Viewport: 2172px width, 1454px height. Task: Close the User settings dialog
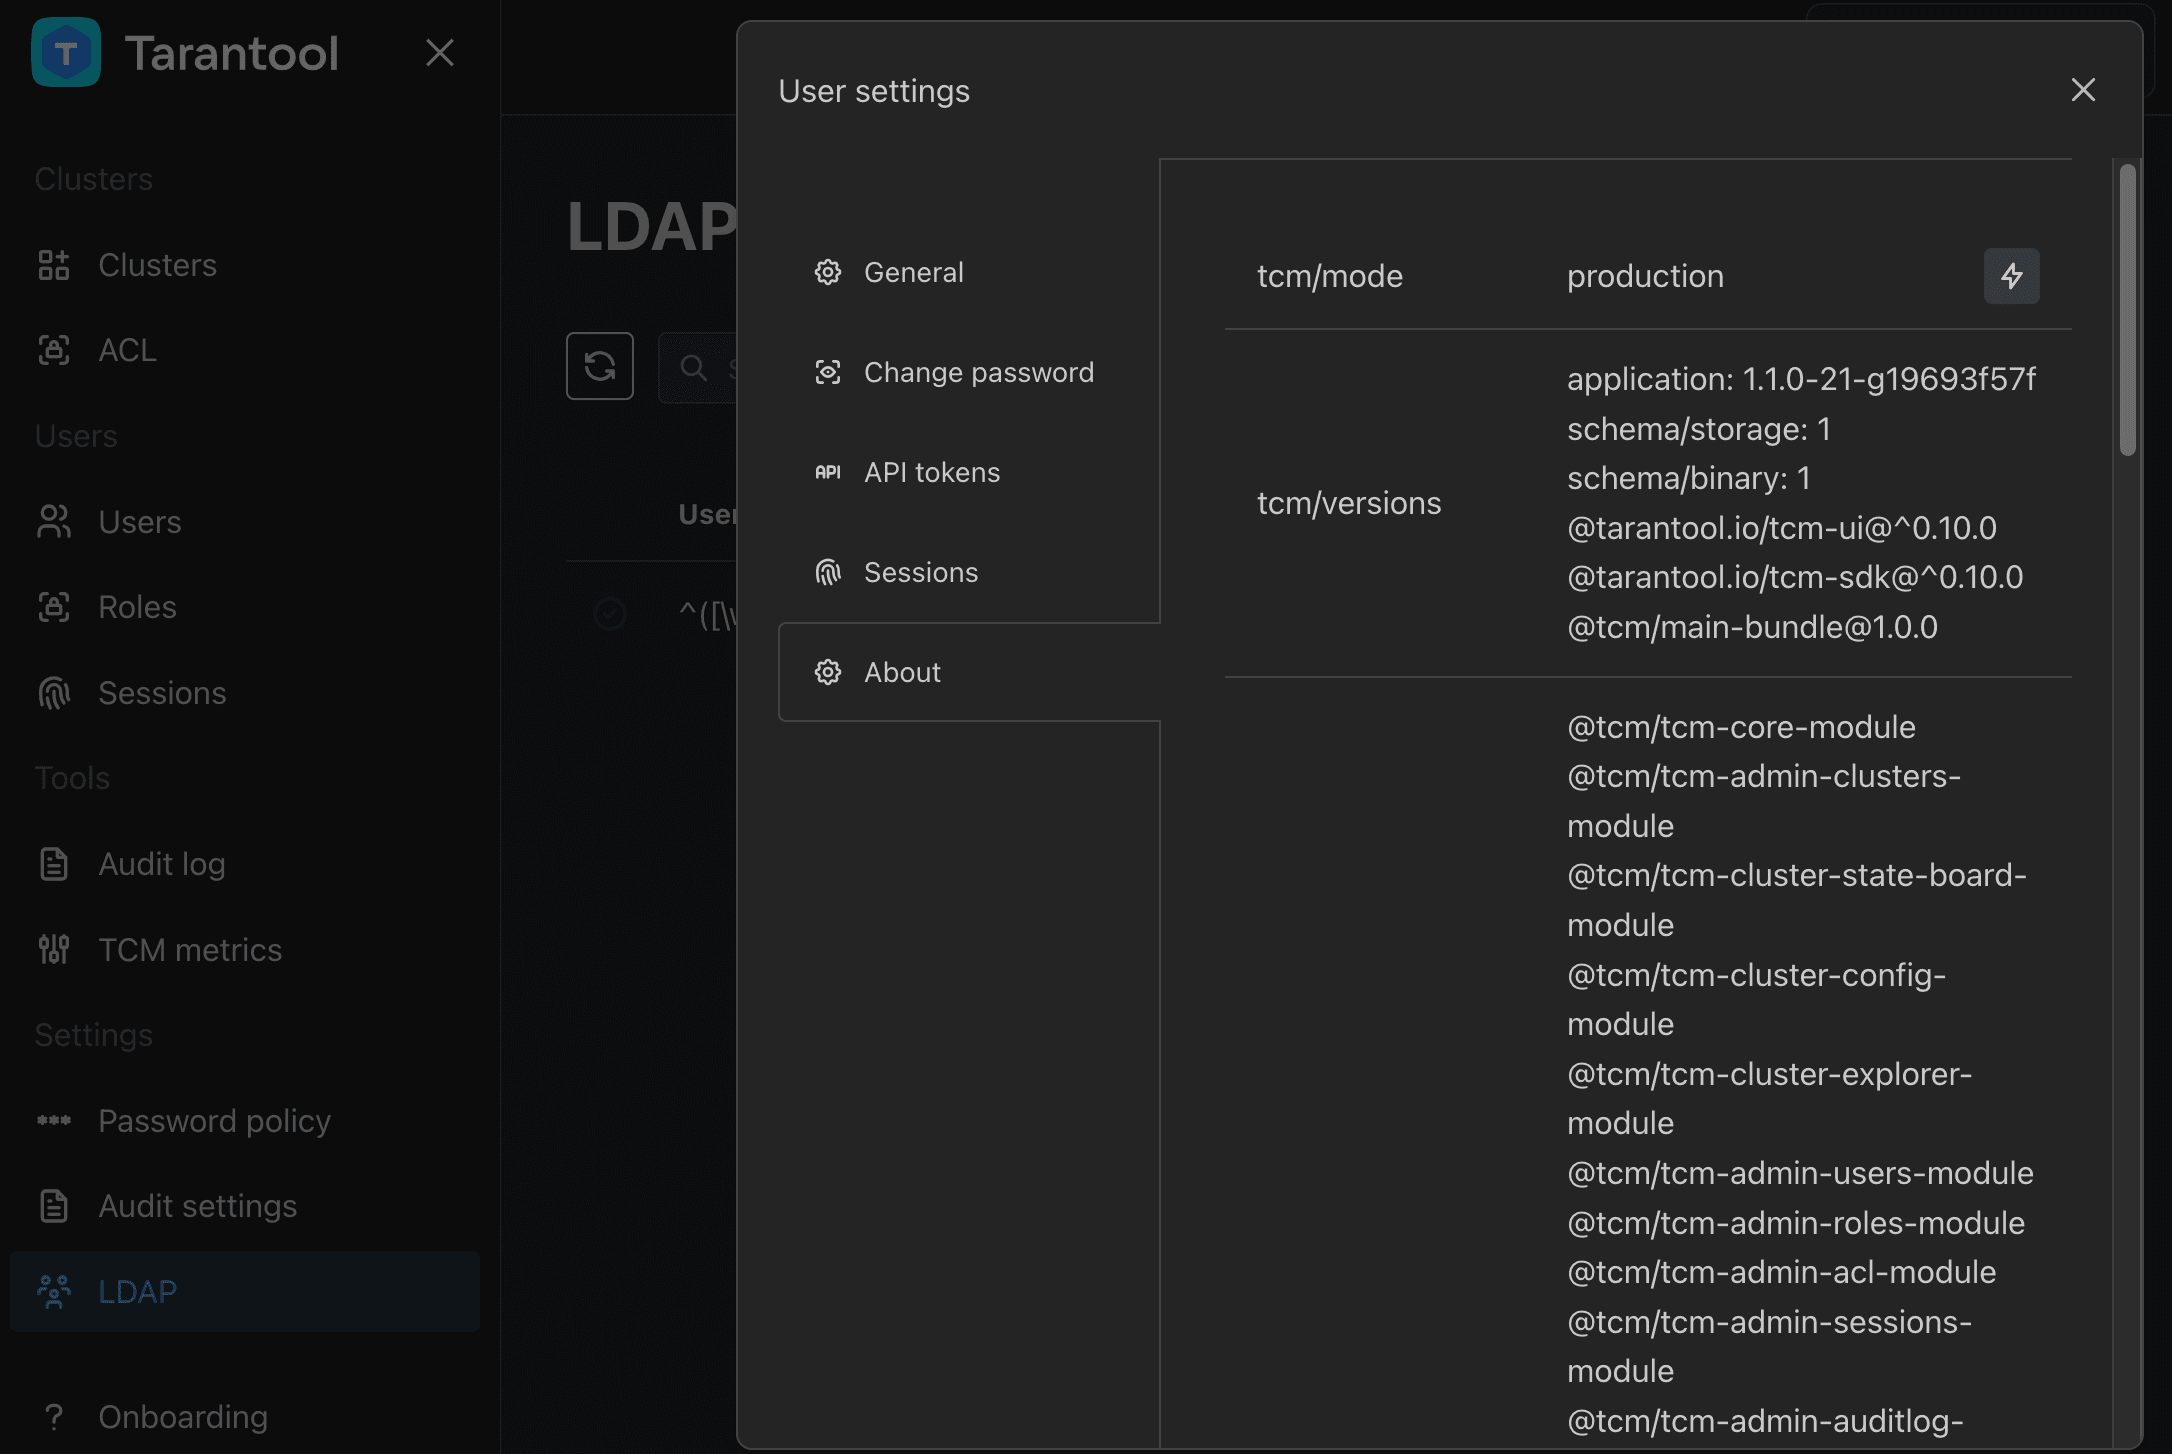pyautogui.click(x=2083, y=90)
